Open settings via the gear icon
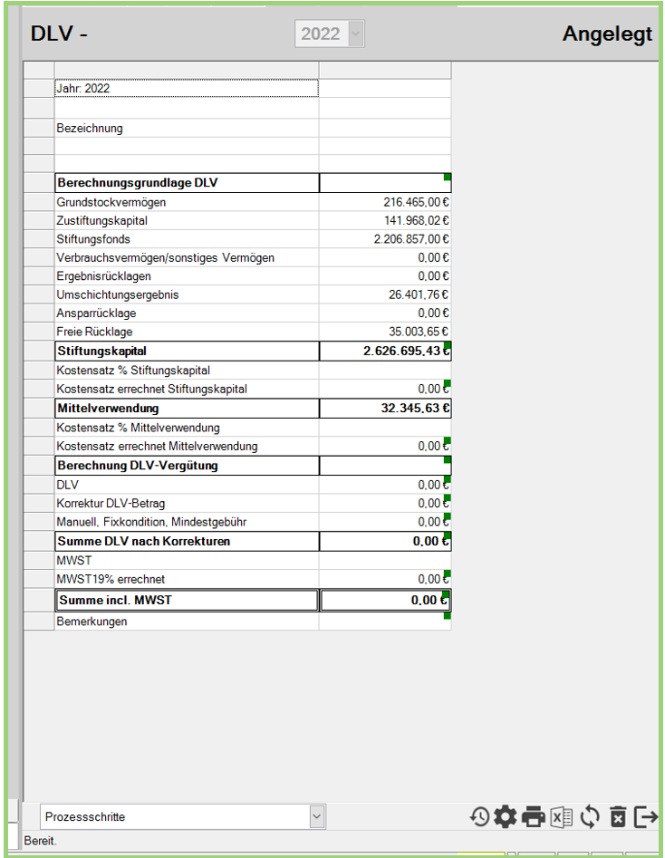The height and width of the screenshot is (858, 665). click(x=506, y=817)
